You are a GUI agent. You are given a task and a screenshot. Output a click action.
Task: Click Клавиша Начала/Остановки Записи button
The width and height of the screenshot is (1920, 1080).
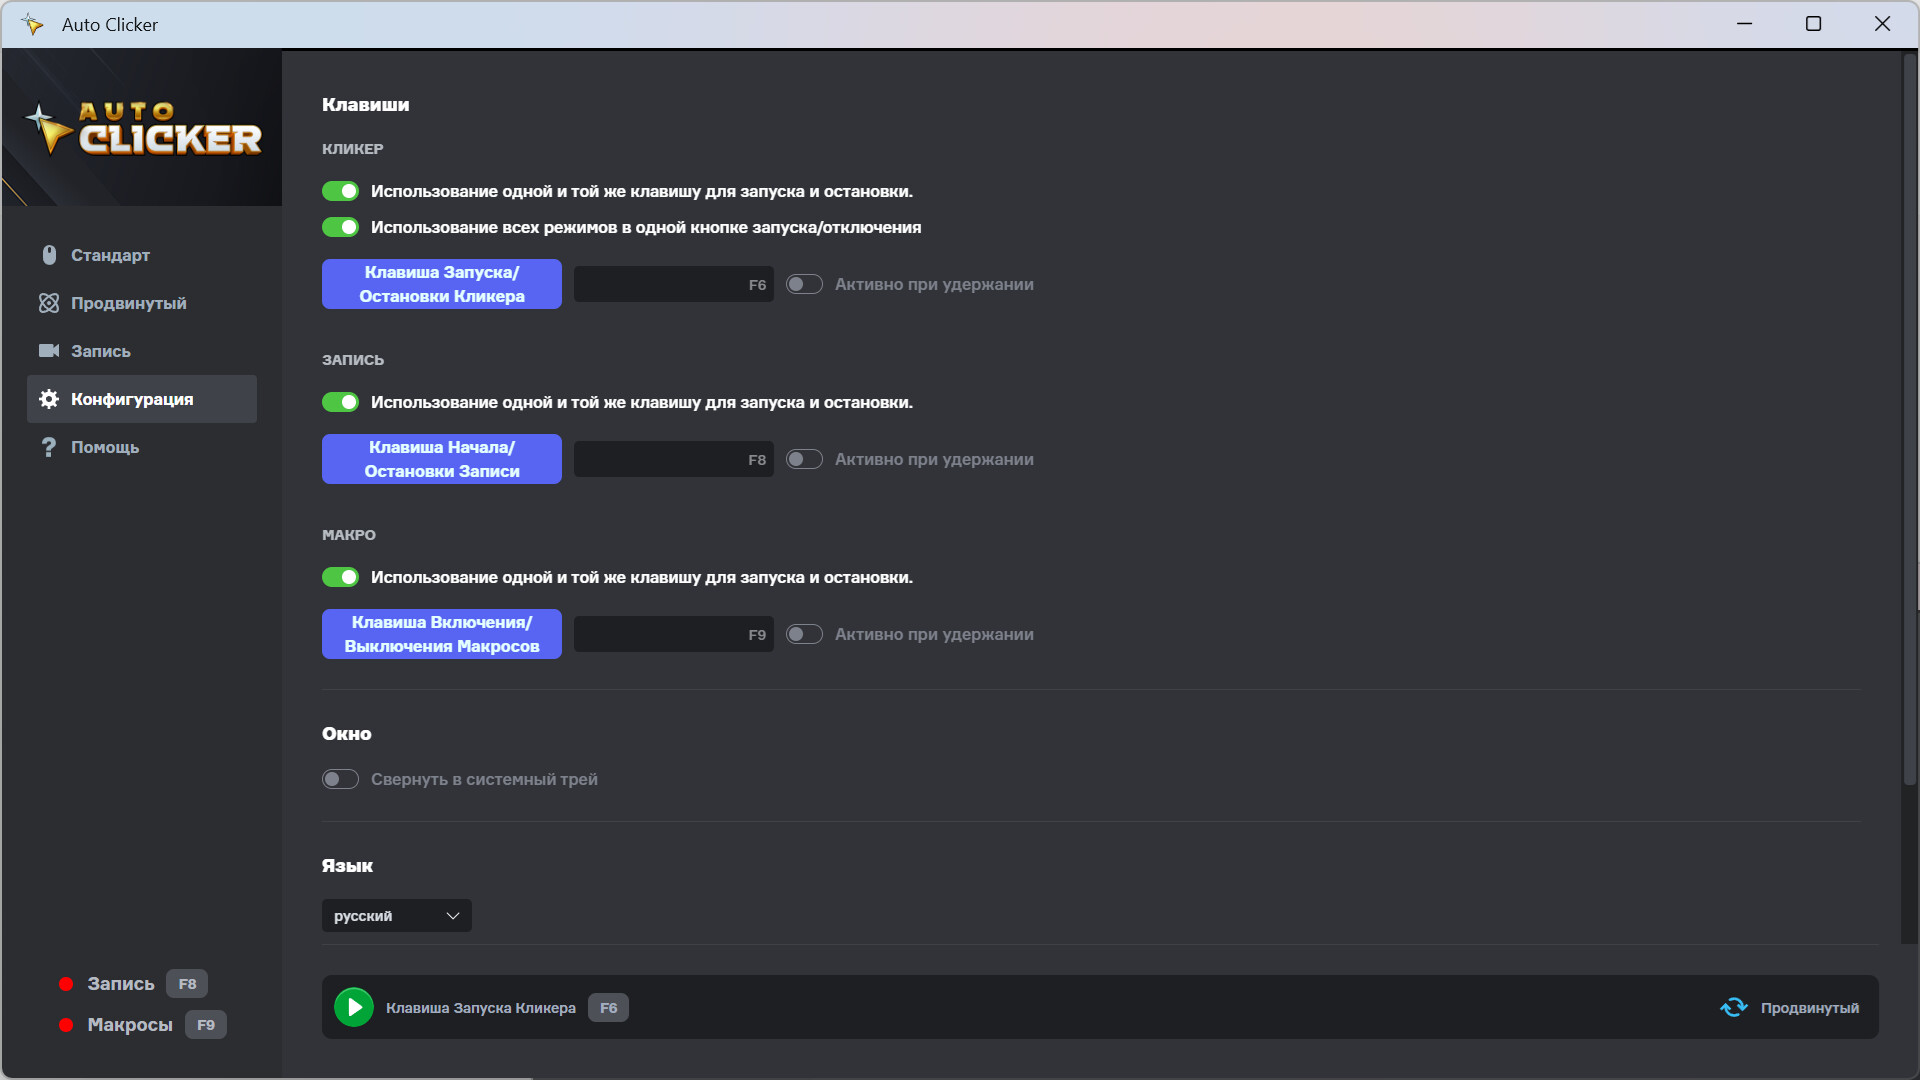pos(441,460)
